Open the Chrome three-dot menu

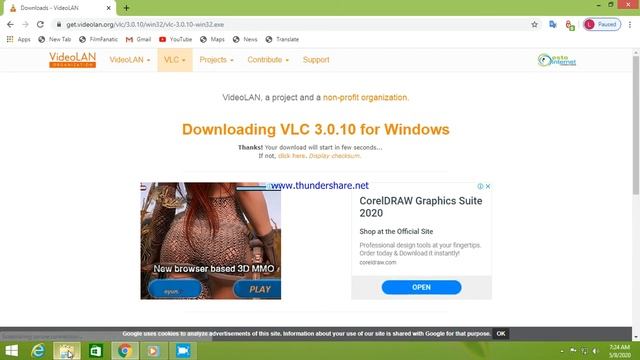tap(630, 24)
